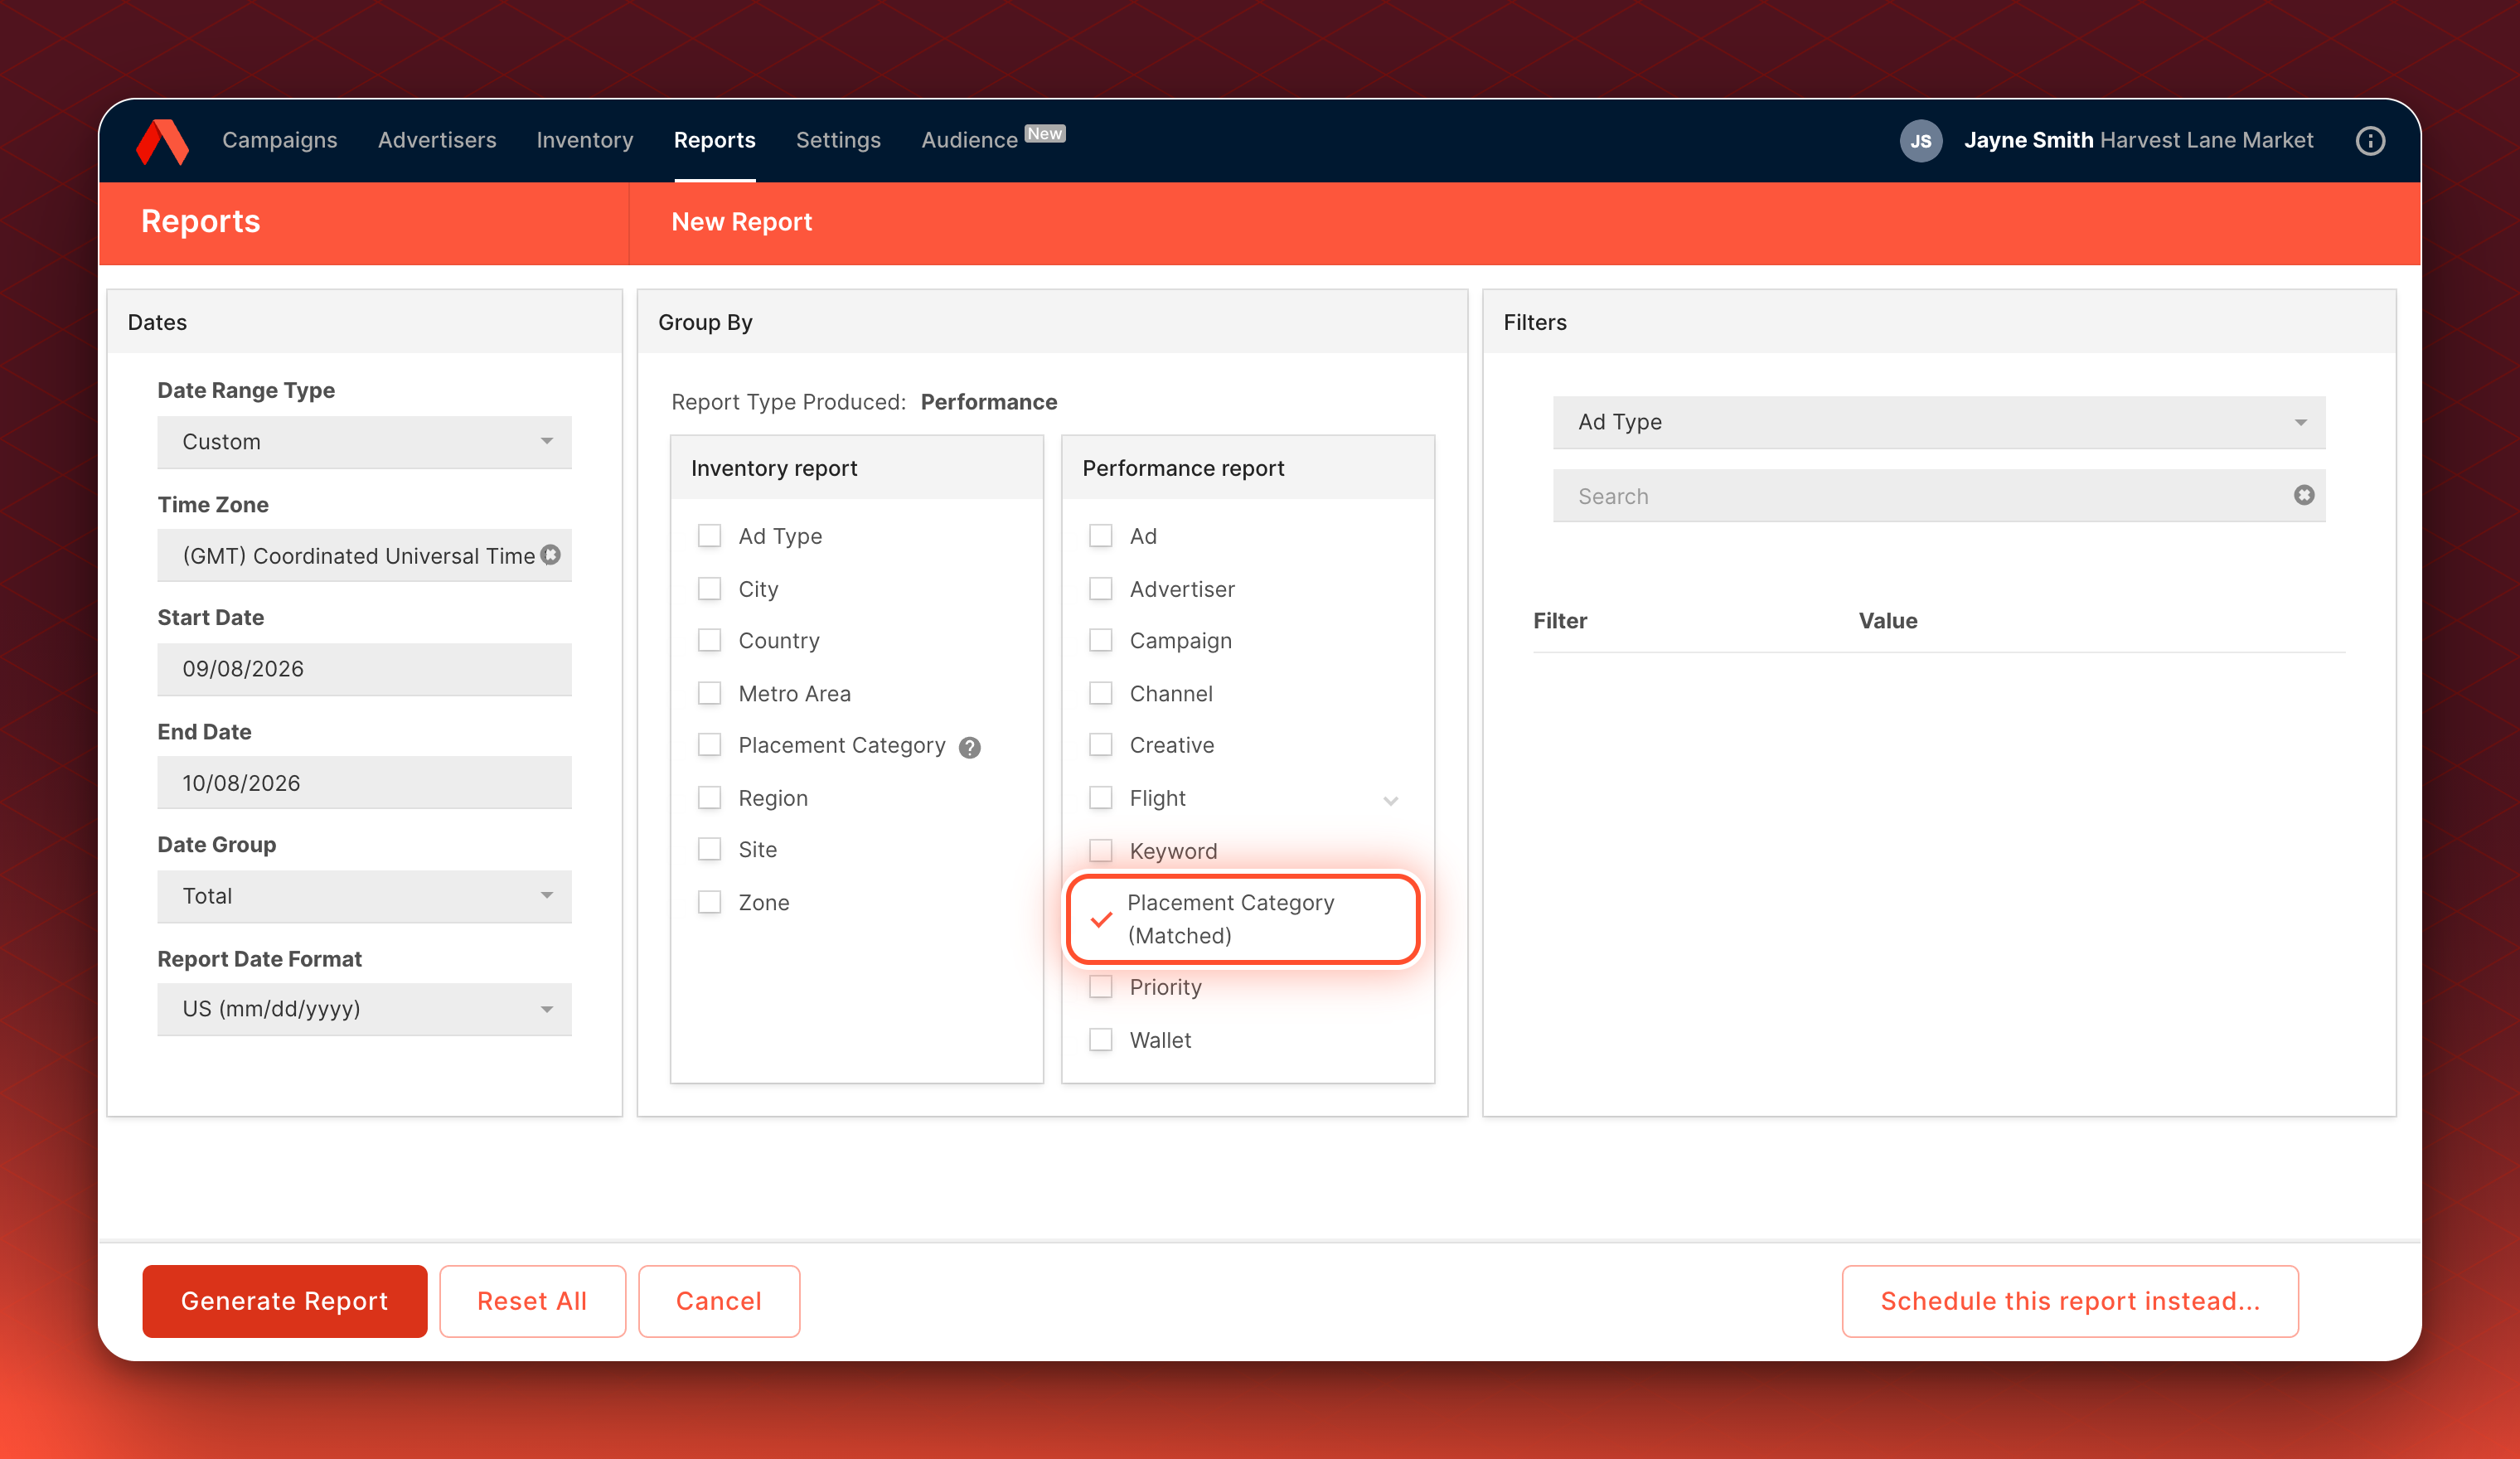
Task: Uncheck Placement Category (Matched)
Action: tap(1101, 919)
